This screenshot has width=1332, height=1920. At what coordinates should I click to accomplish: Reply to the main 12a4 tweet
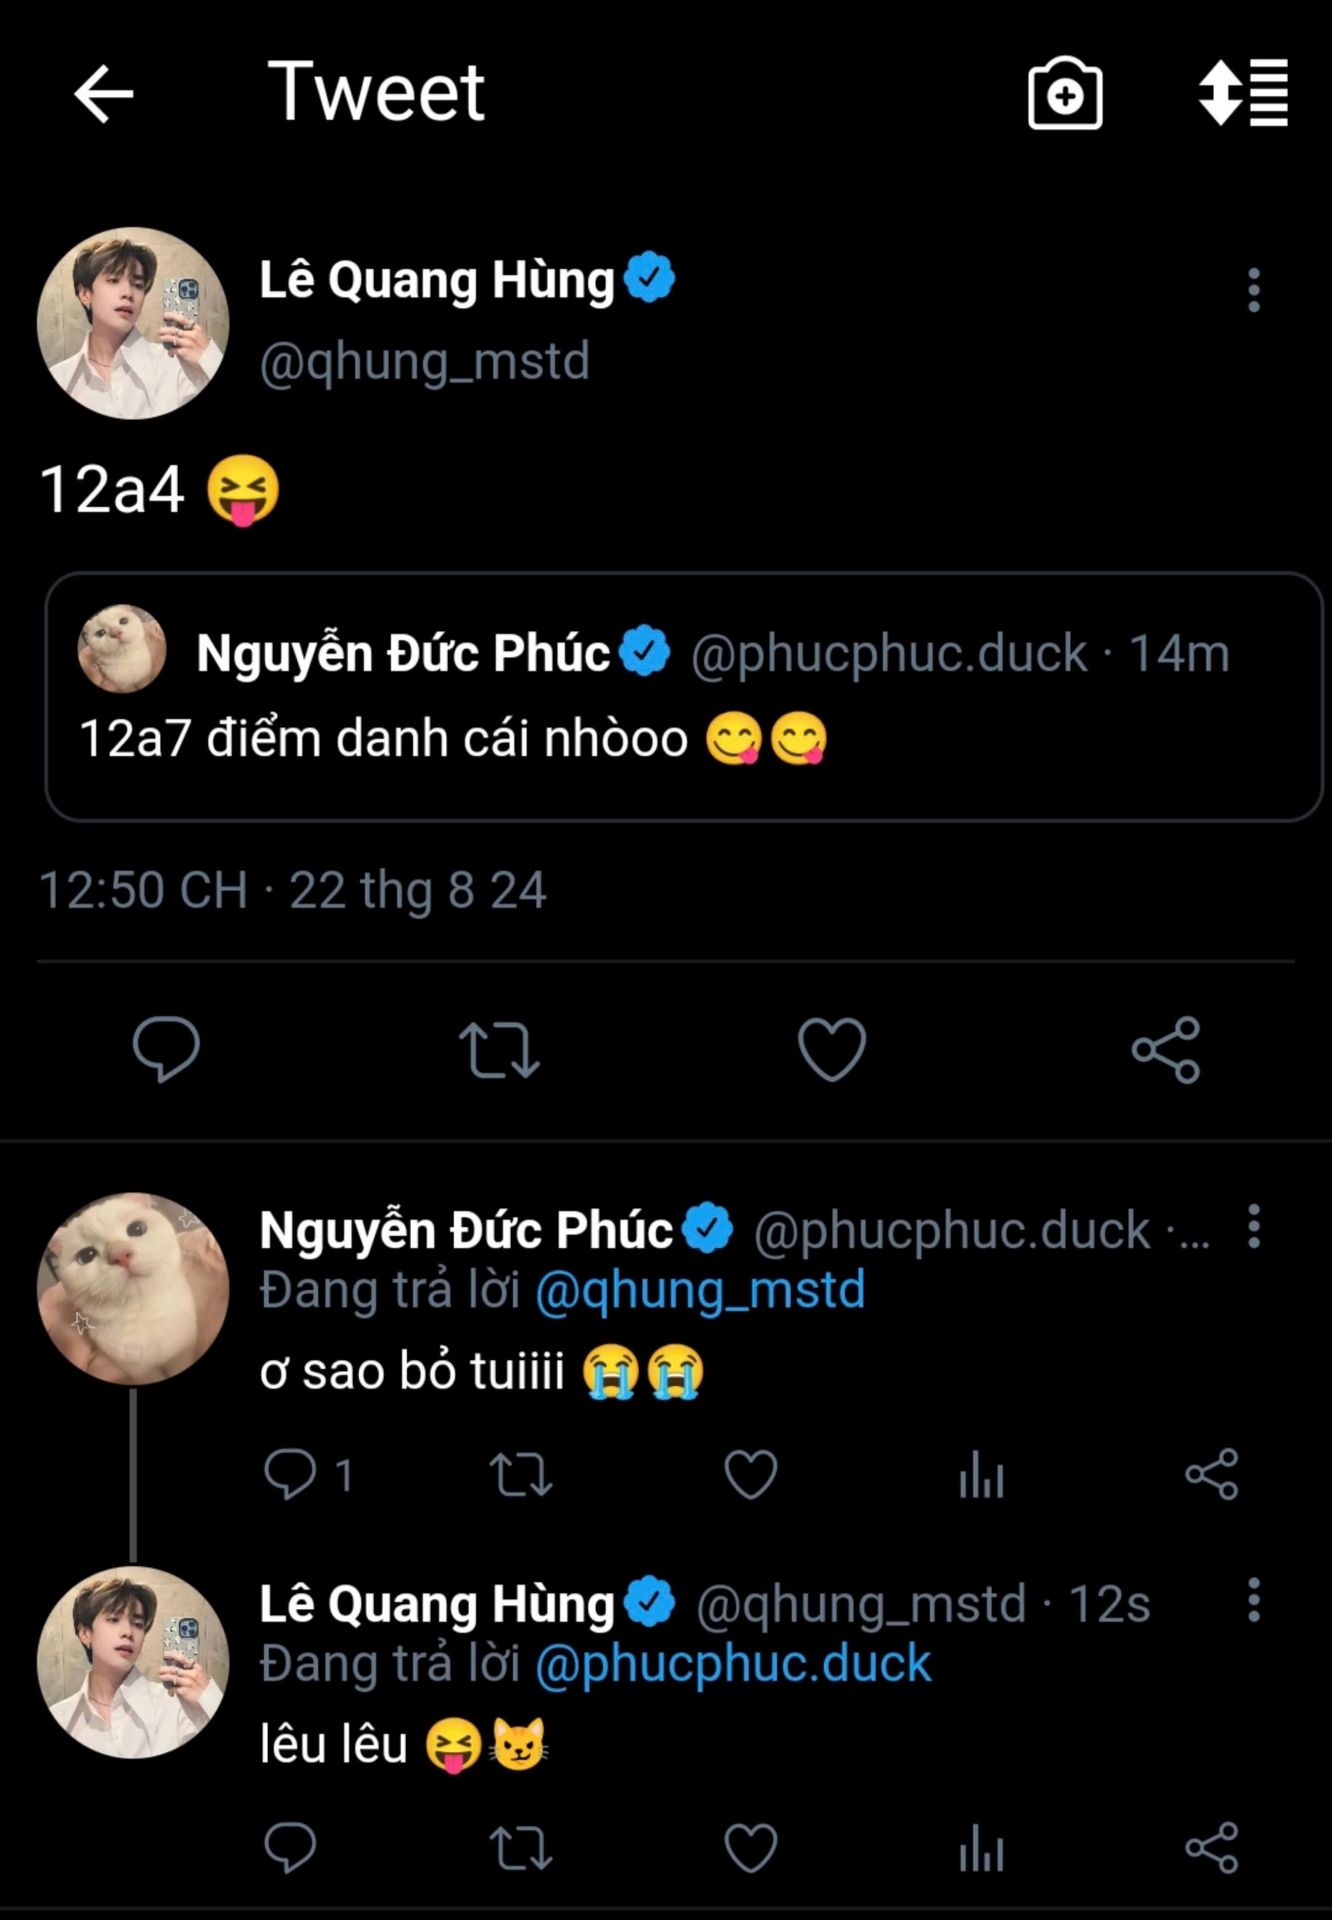[166, 1049]
